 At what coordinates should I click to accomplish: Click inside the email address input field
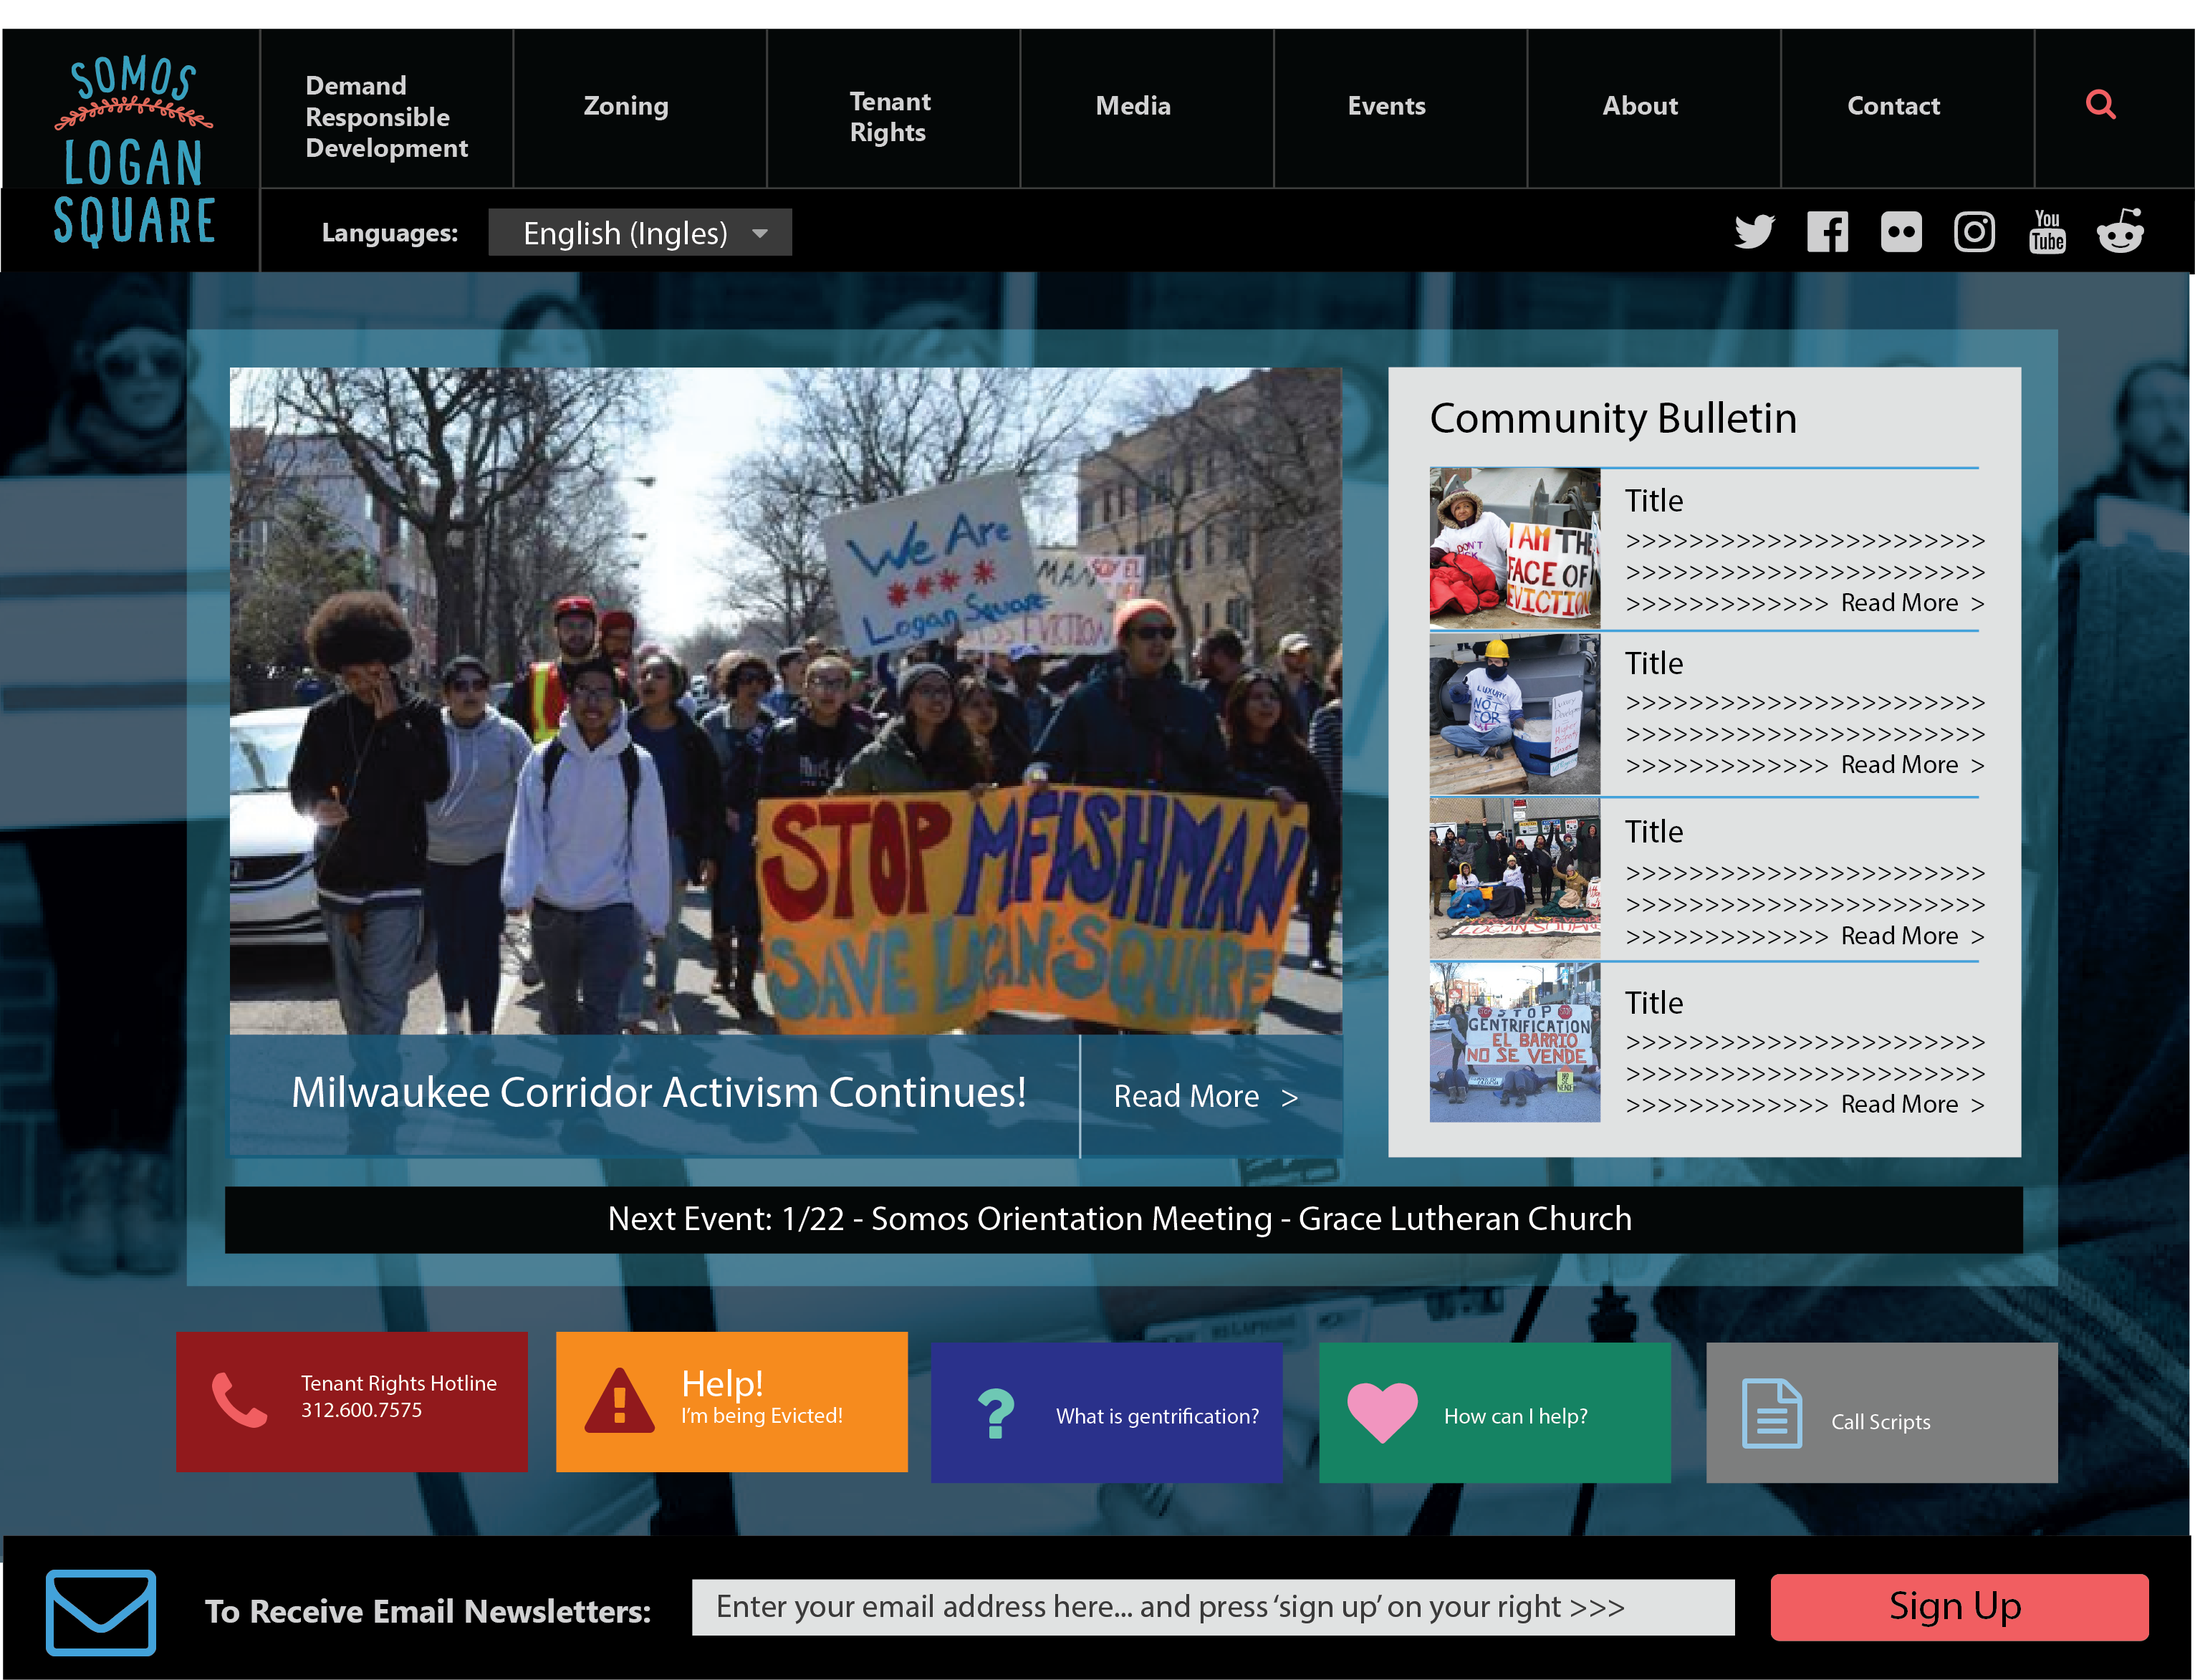[1212, 1607]
